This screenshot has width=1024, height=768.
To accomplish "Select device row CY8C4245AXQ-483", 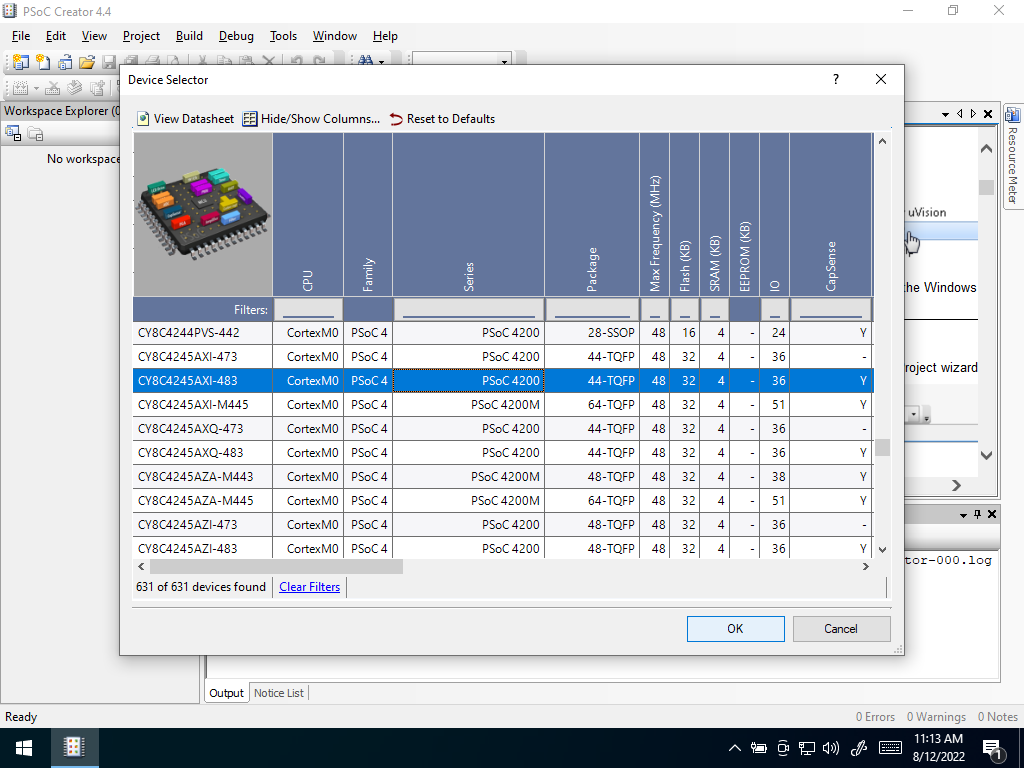I will click(503, 453).
